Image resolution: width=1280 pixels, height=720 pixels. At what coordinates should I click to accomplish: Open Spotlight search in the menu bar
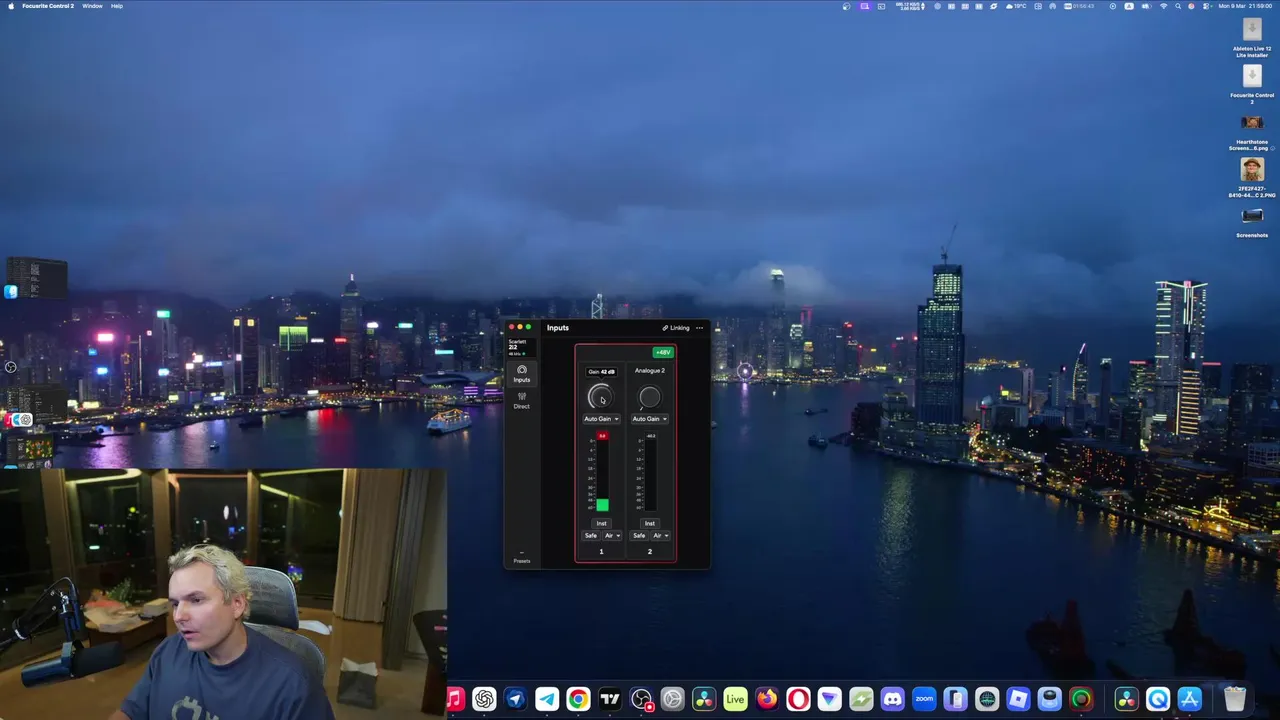(1177, 6)
